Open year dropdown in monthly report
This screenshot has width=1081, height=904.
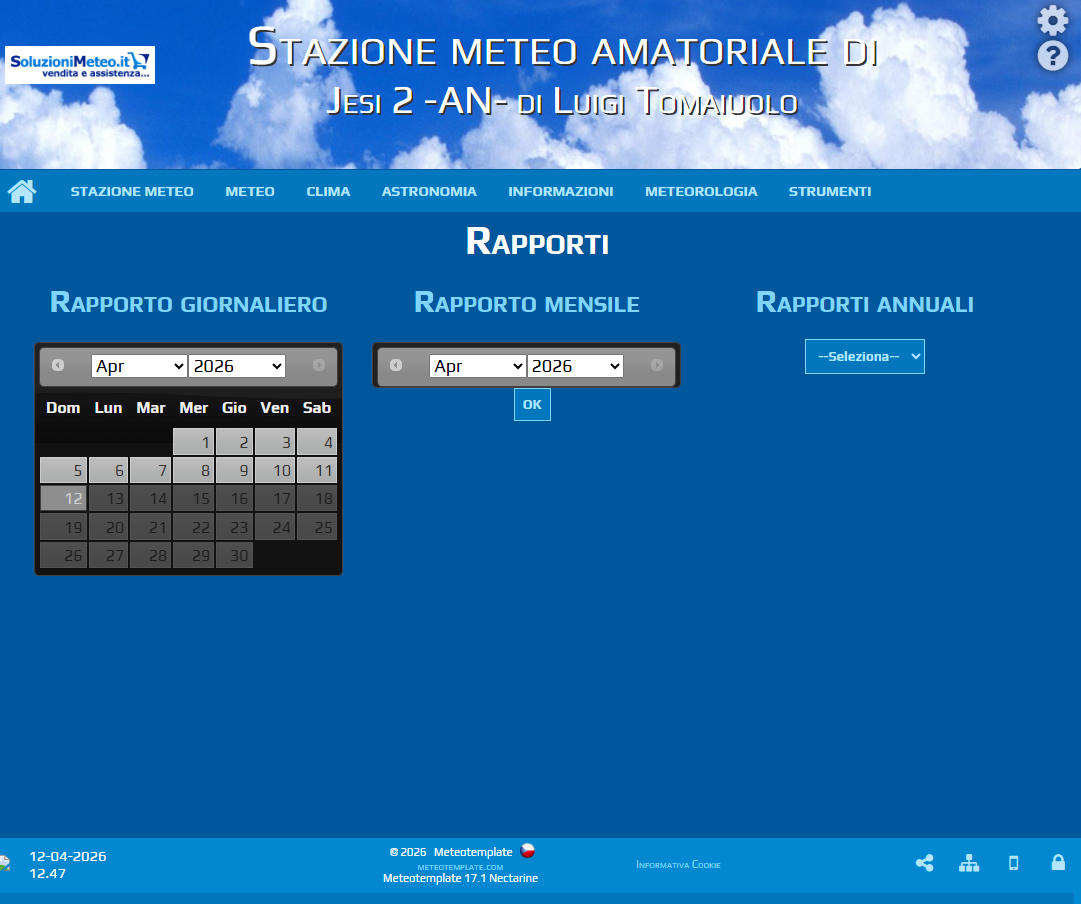[575, 366]
